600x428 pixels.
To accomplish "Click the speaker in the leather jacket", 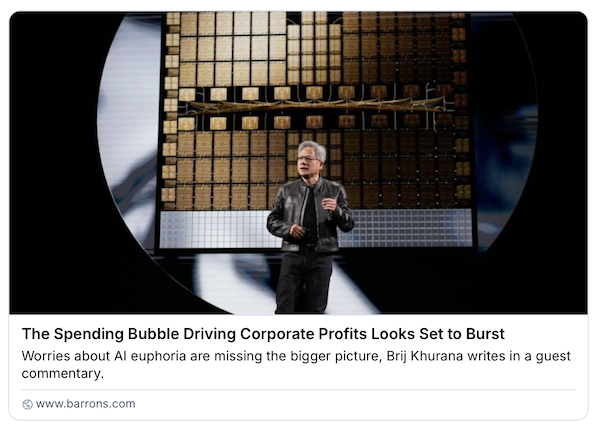I will pyautogui.click(x=310, y=228).
